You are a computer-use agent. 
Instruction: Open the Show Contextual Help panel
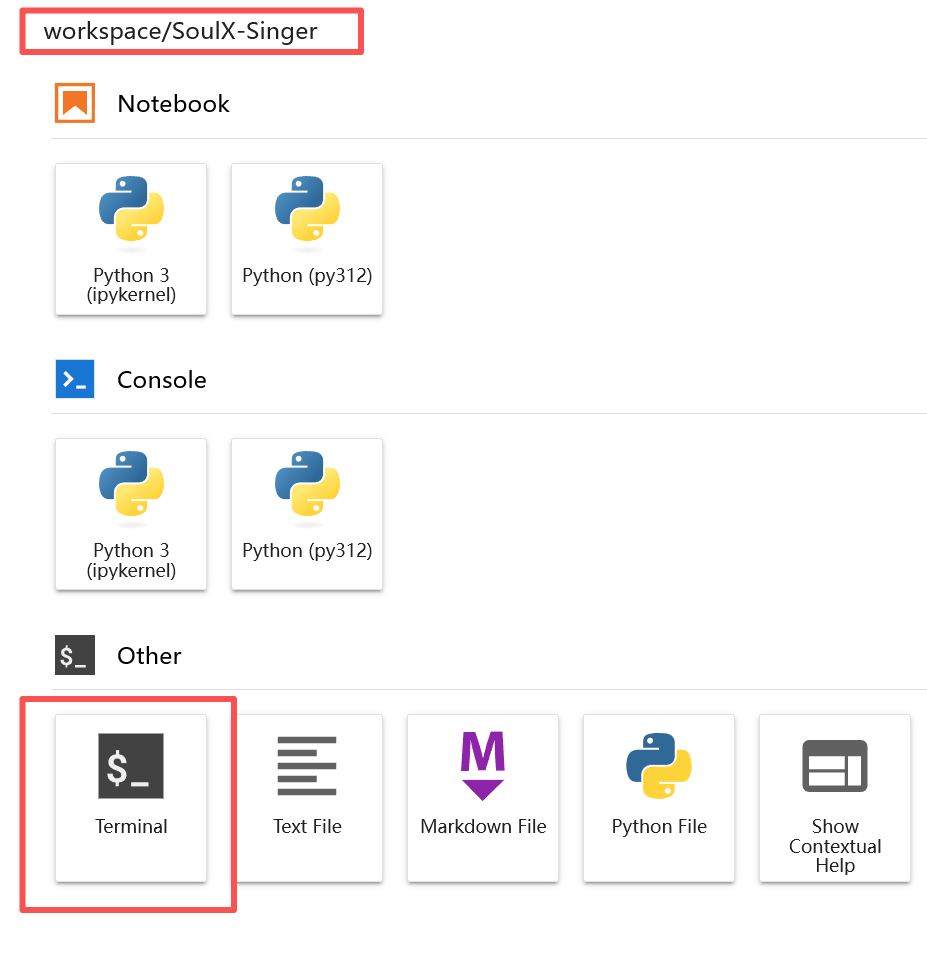(x=835, y=795)
